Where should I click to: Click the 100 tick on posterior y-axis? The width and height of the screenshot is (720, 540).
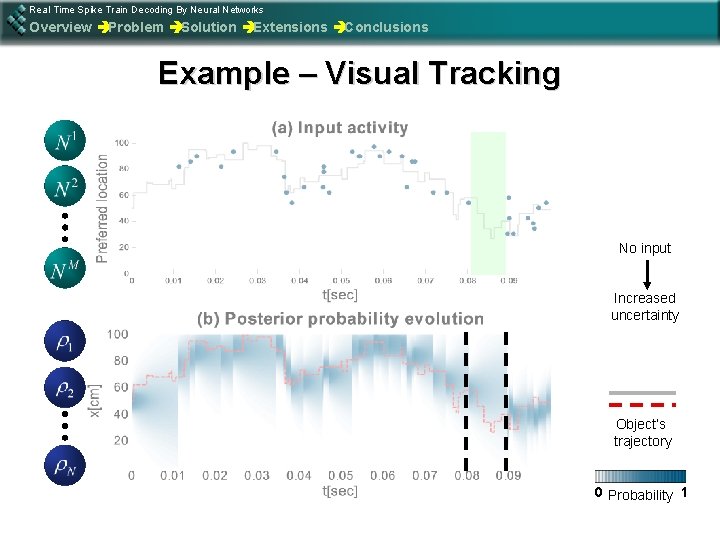(x=118, y=334)
